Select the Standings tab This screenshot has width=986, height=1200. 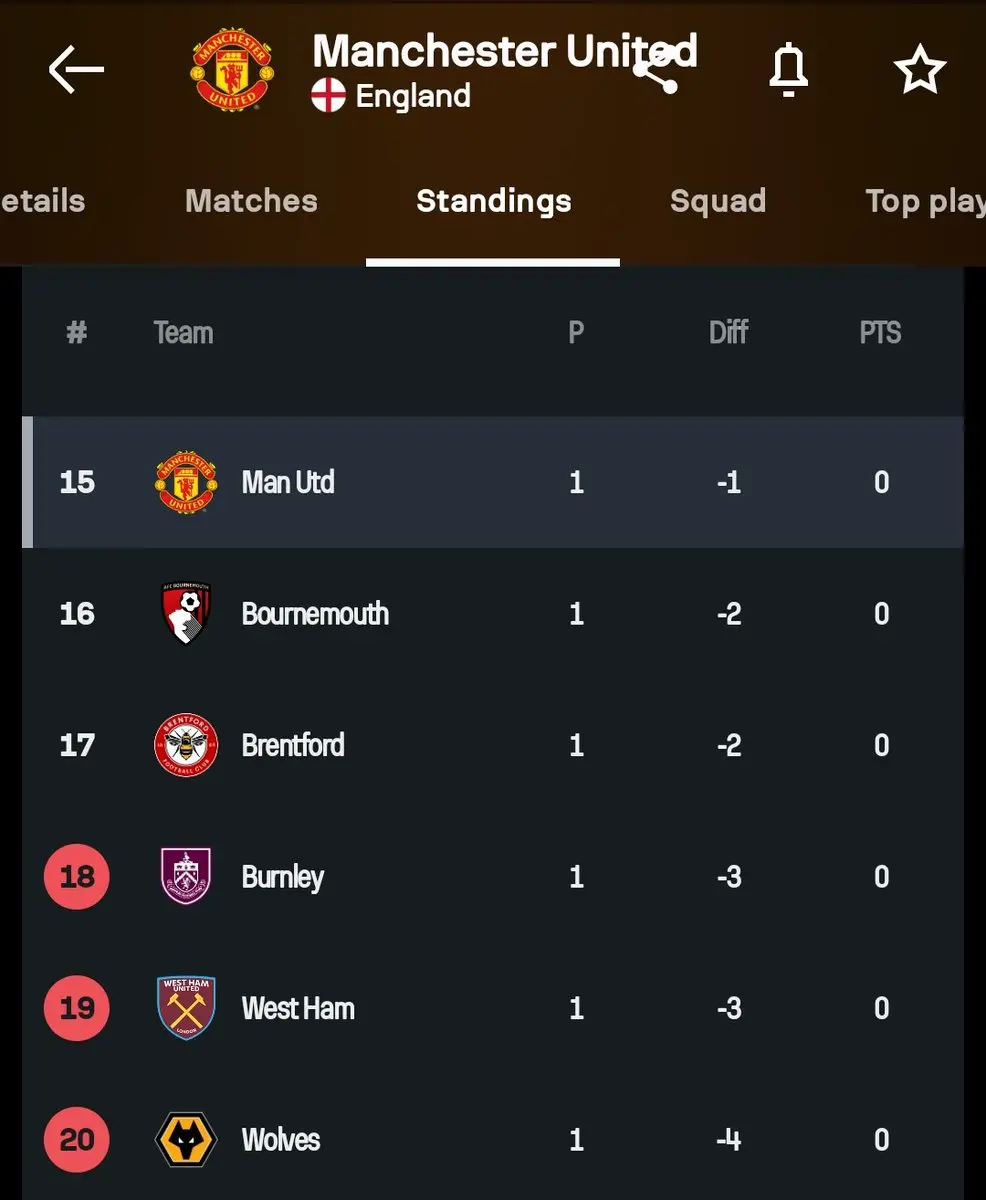tap(493, 201)
